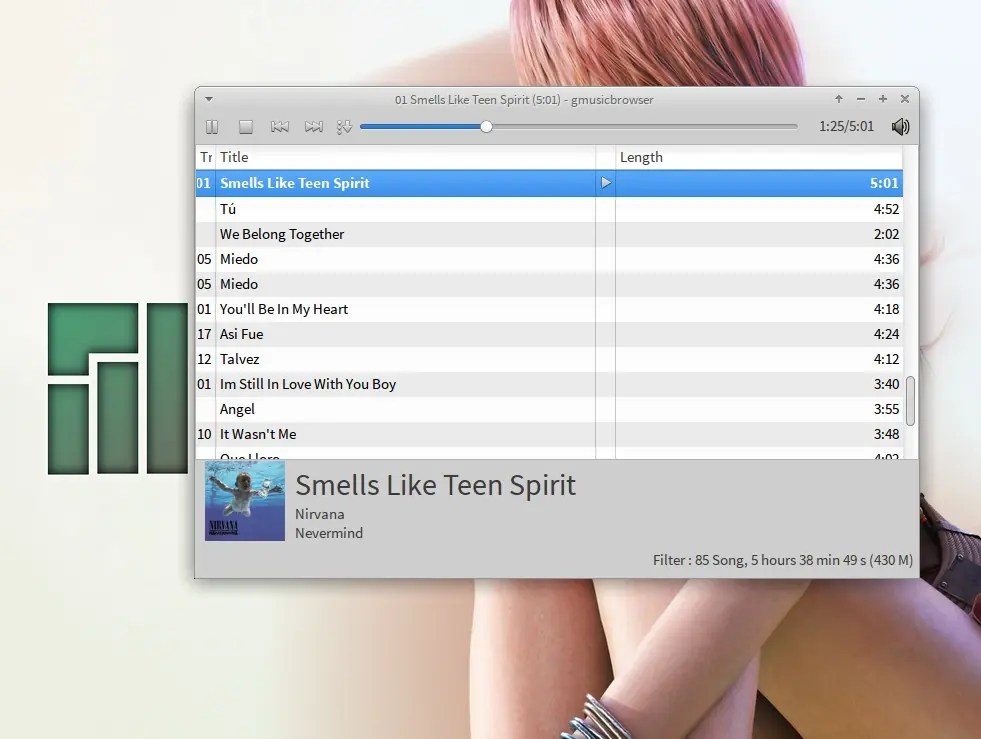Select the song Tú
The image size is (981, 739).
(549, 209)
